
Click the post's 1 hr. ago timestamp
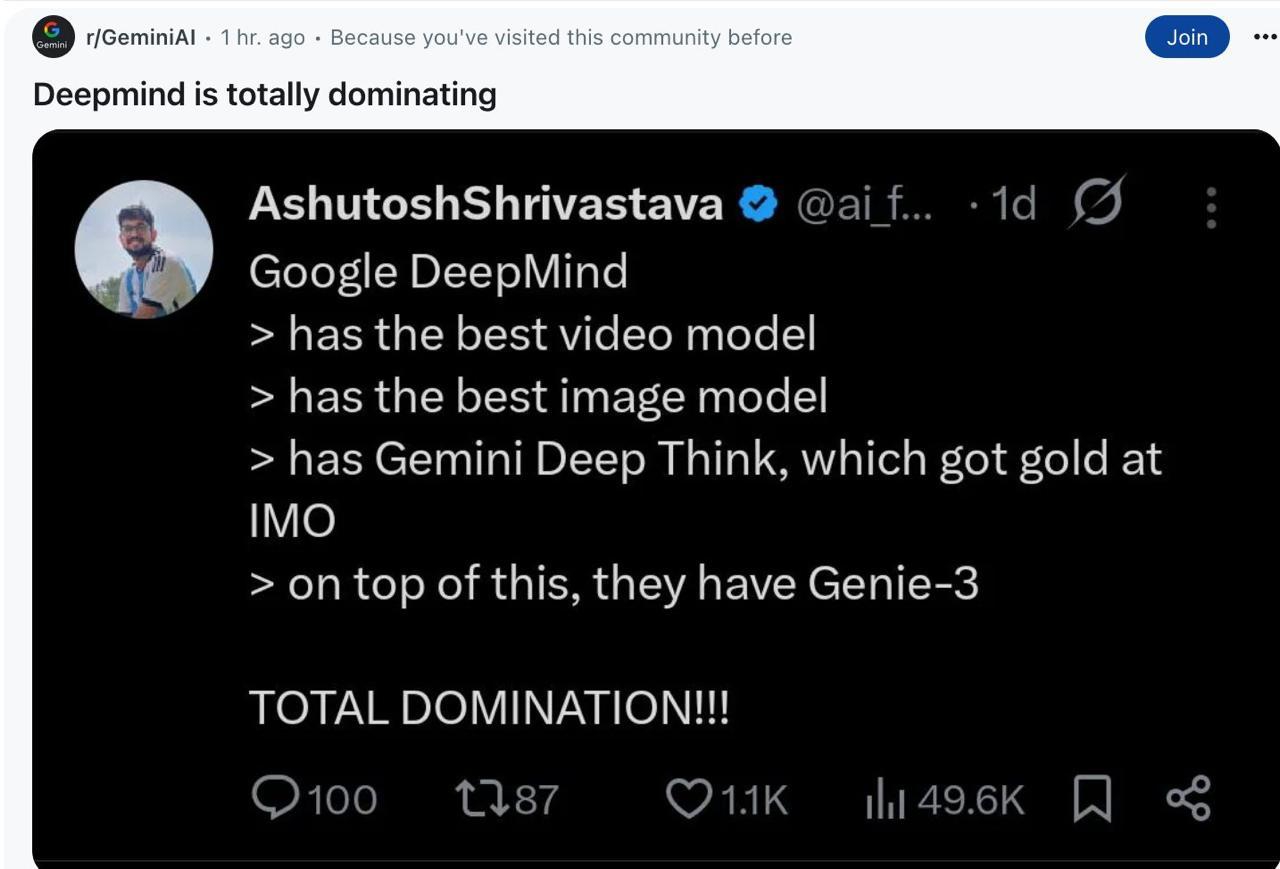(x=263, y=38)
